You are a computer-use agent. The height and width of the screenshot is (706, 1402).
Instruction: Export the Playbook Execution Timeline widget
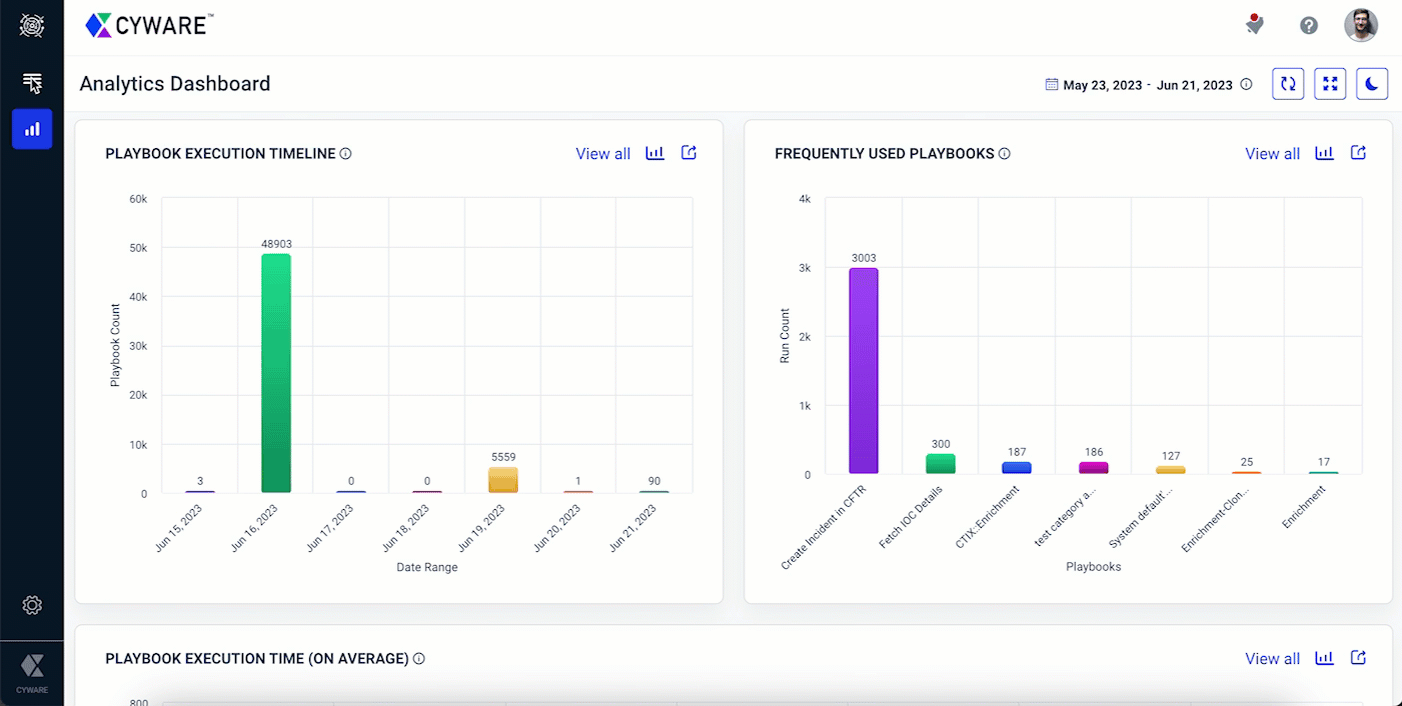(689, 153)
